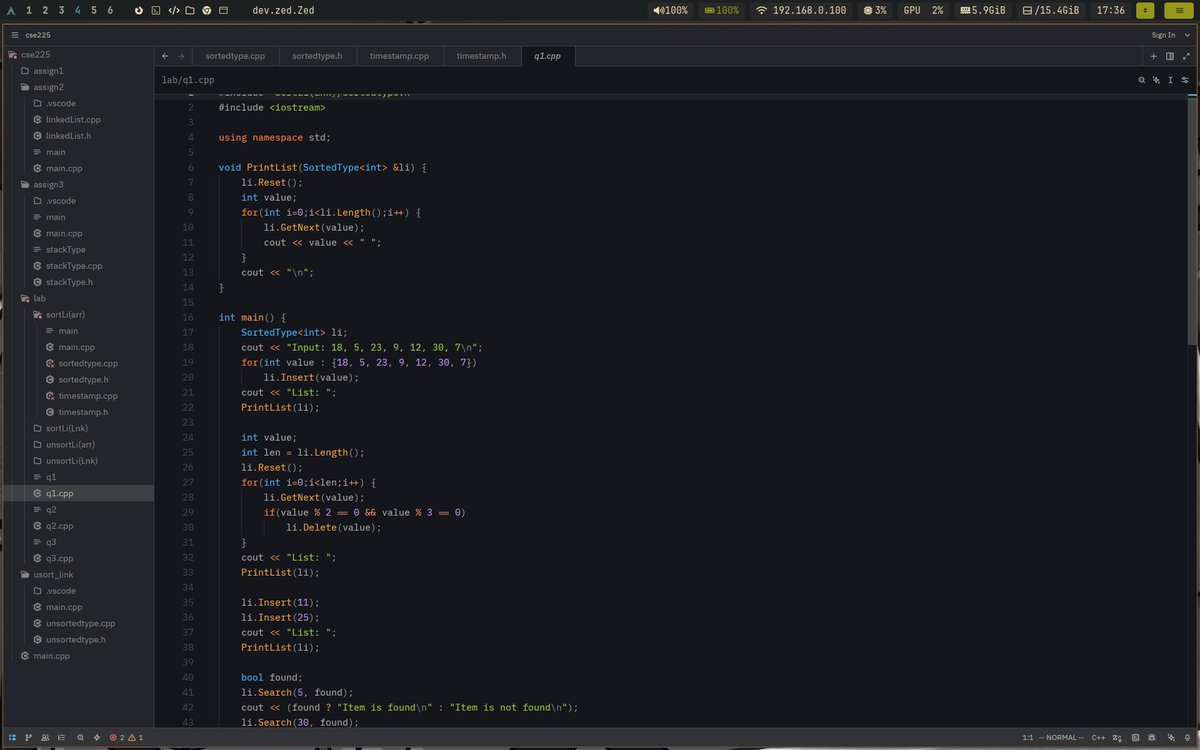
Task: Click the 17:36 clock in top bar
Action: click(1111, 10)
